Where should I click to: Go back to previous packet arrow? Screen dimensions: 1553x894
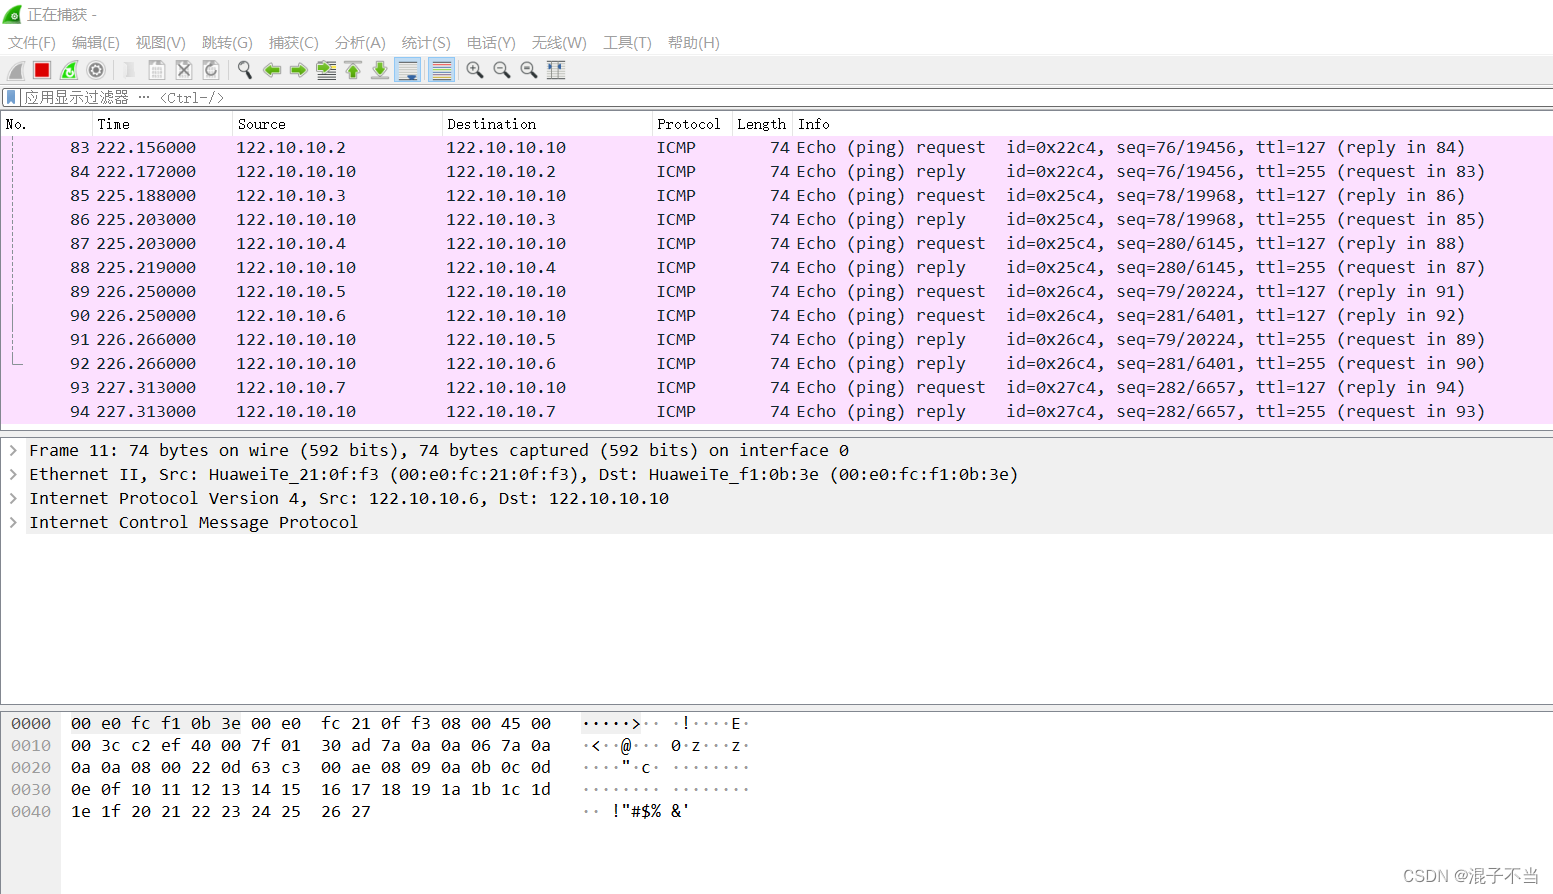(x=271, y=70)
